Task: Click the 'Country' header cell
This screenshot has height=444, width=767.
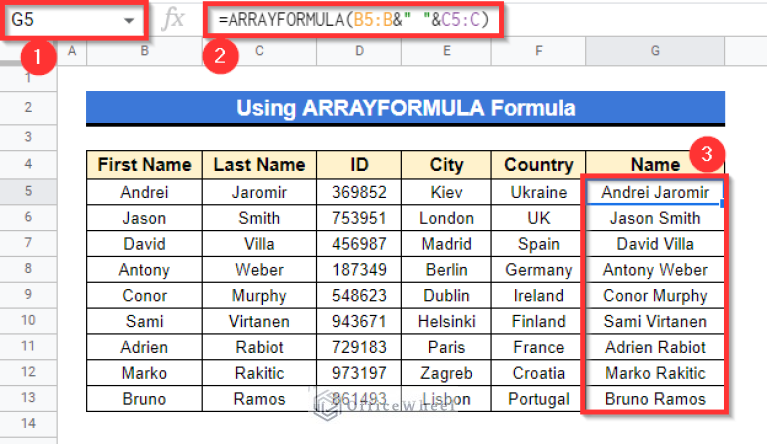Action: pyautogui.click(x=538, y=165)
